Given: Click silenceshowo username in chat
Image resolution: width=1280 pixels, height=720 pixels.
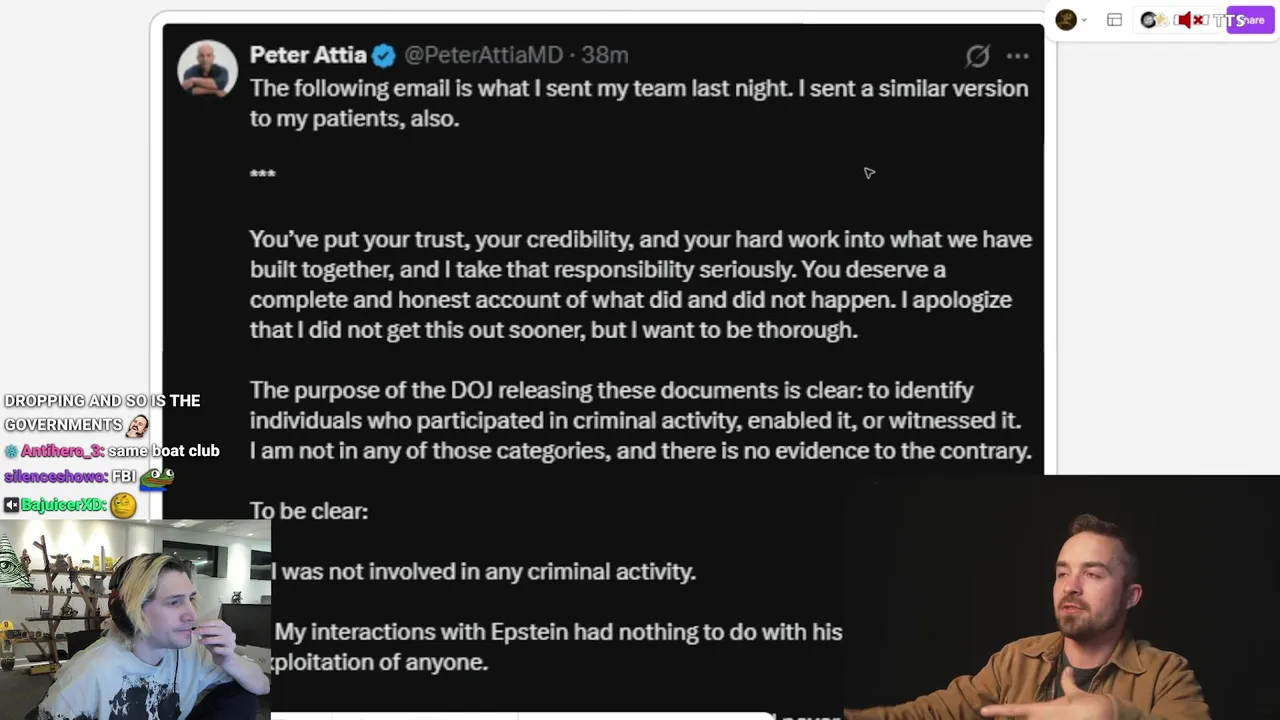Looking at the screenshot, I should 54,477.
